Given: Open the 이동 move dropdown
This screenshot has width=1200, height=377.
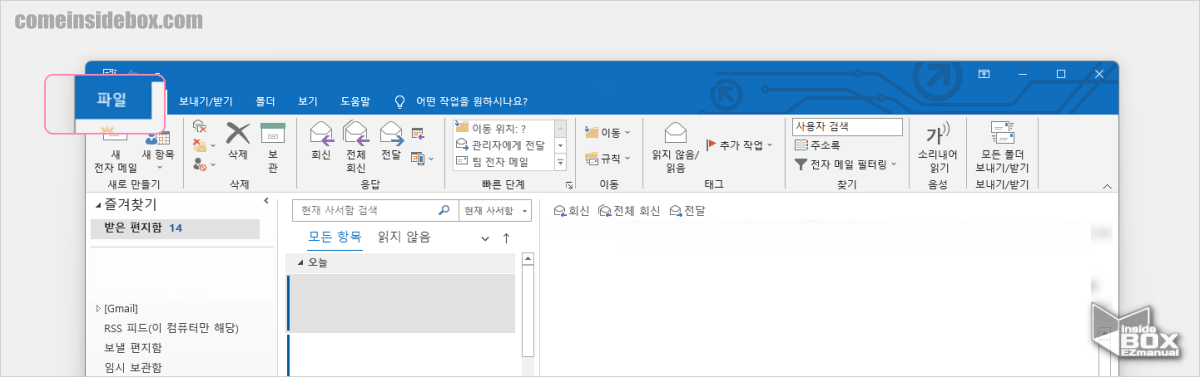Looking at the screenshot, I should (608, 132).
